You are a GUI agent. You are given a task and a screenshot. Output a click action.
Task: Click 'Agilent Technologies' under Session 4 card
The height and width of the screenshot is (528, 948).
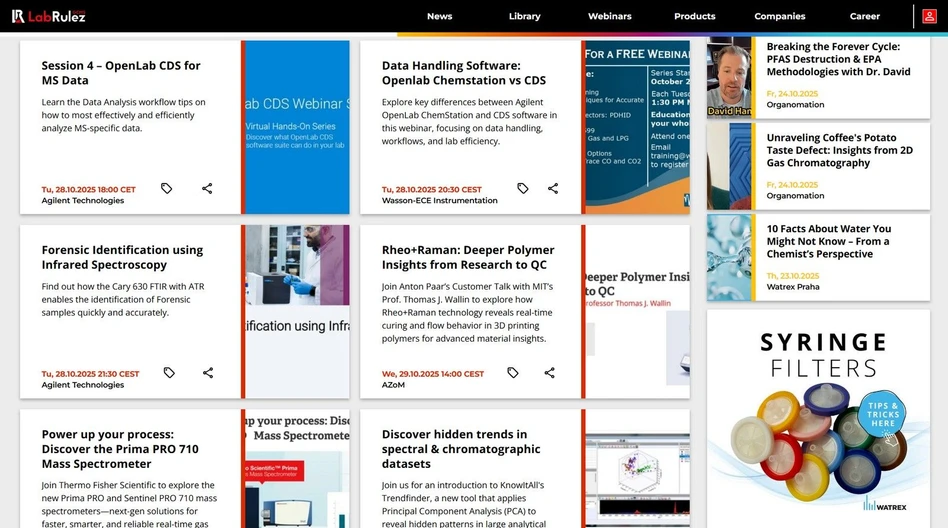click(83, 201)
